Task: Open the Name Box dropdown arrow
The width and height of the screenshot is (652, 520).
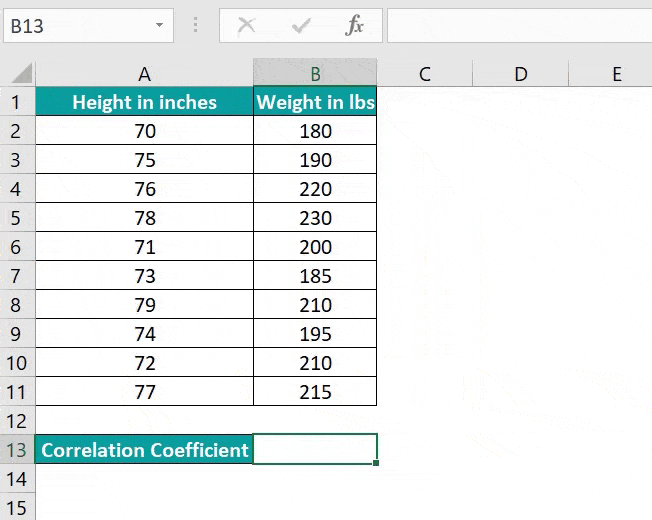Action: pyautogui.click(x=159, y=25)
